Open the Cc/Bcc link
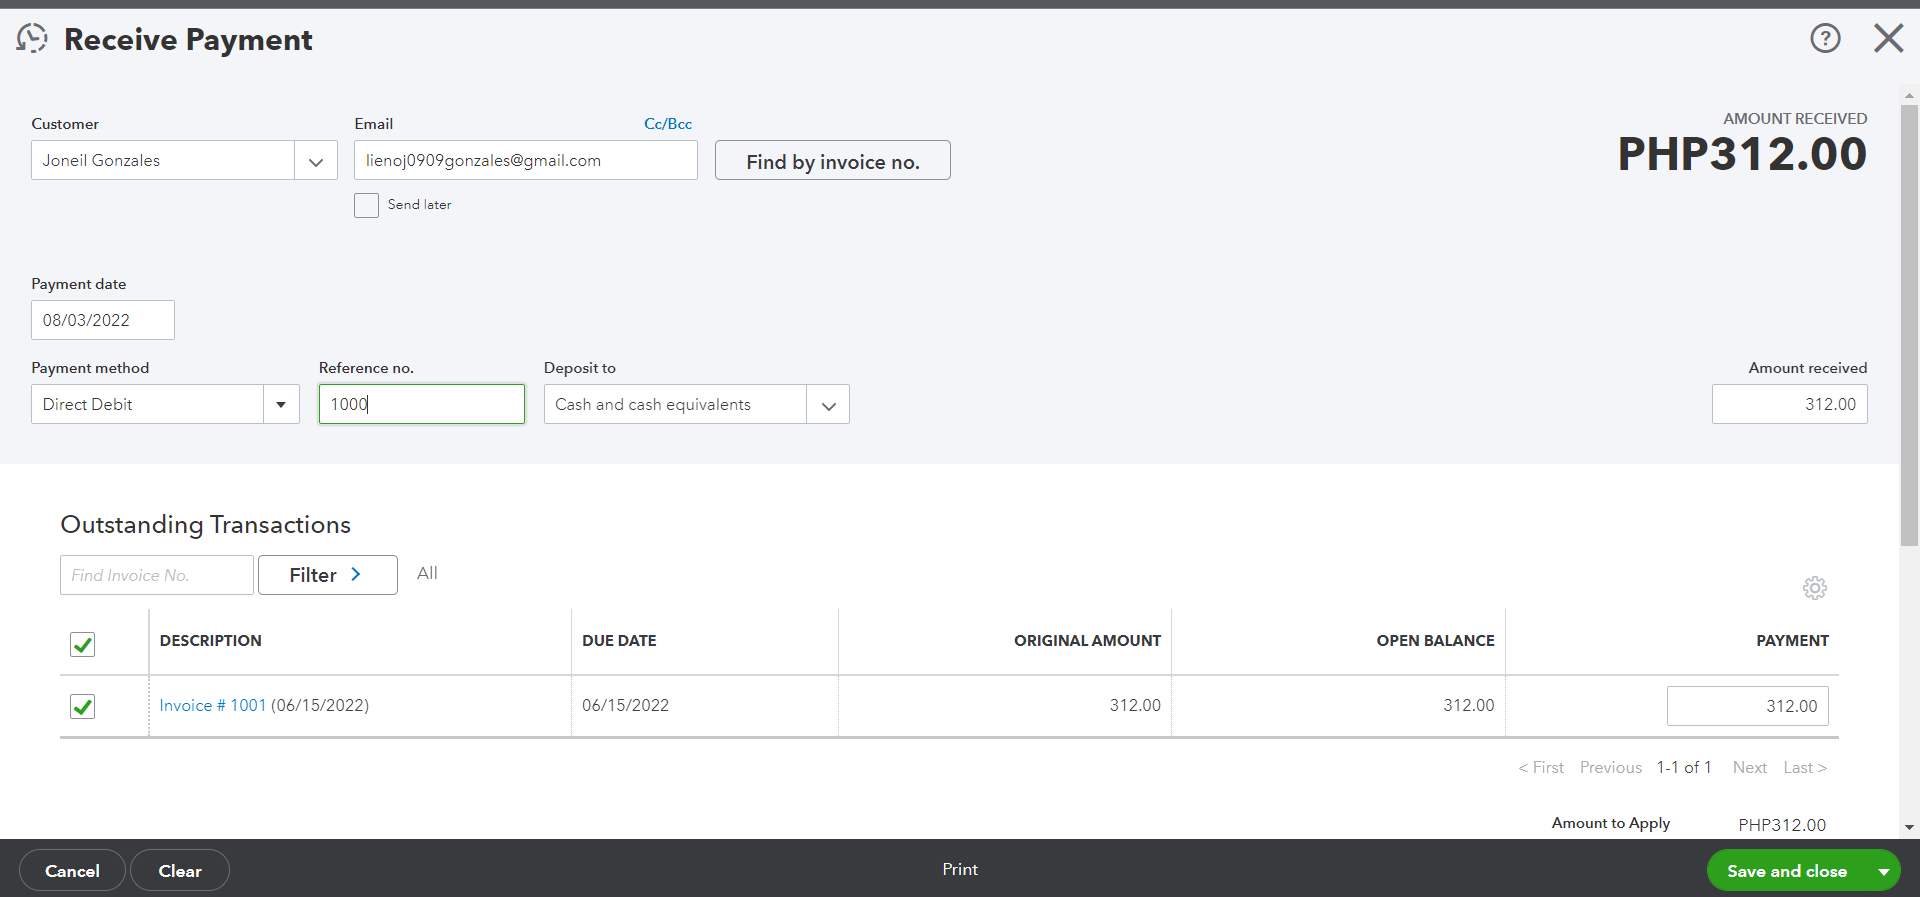The image size is (1920, 897). 668,124
